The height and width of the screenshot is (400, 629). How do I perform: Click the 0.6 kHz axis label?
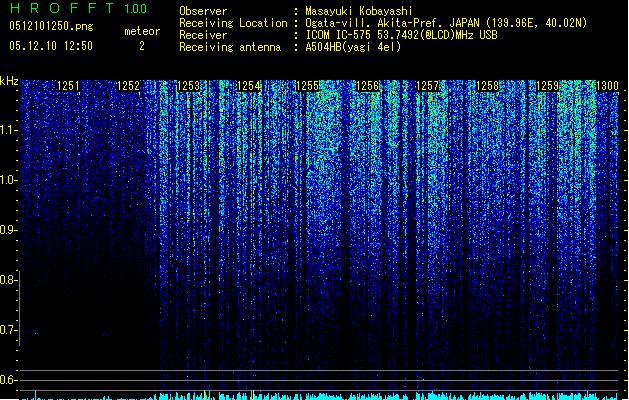point(8,380)
